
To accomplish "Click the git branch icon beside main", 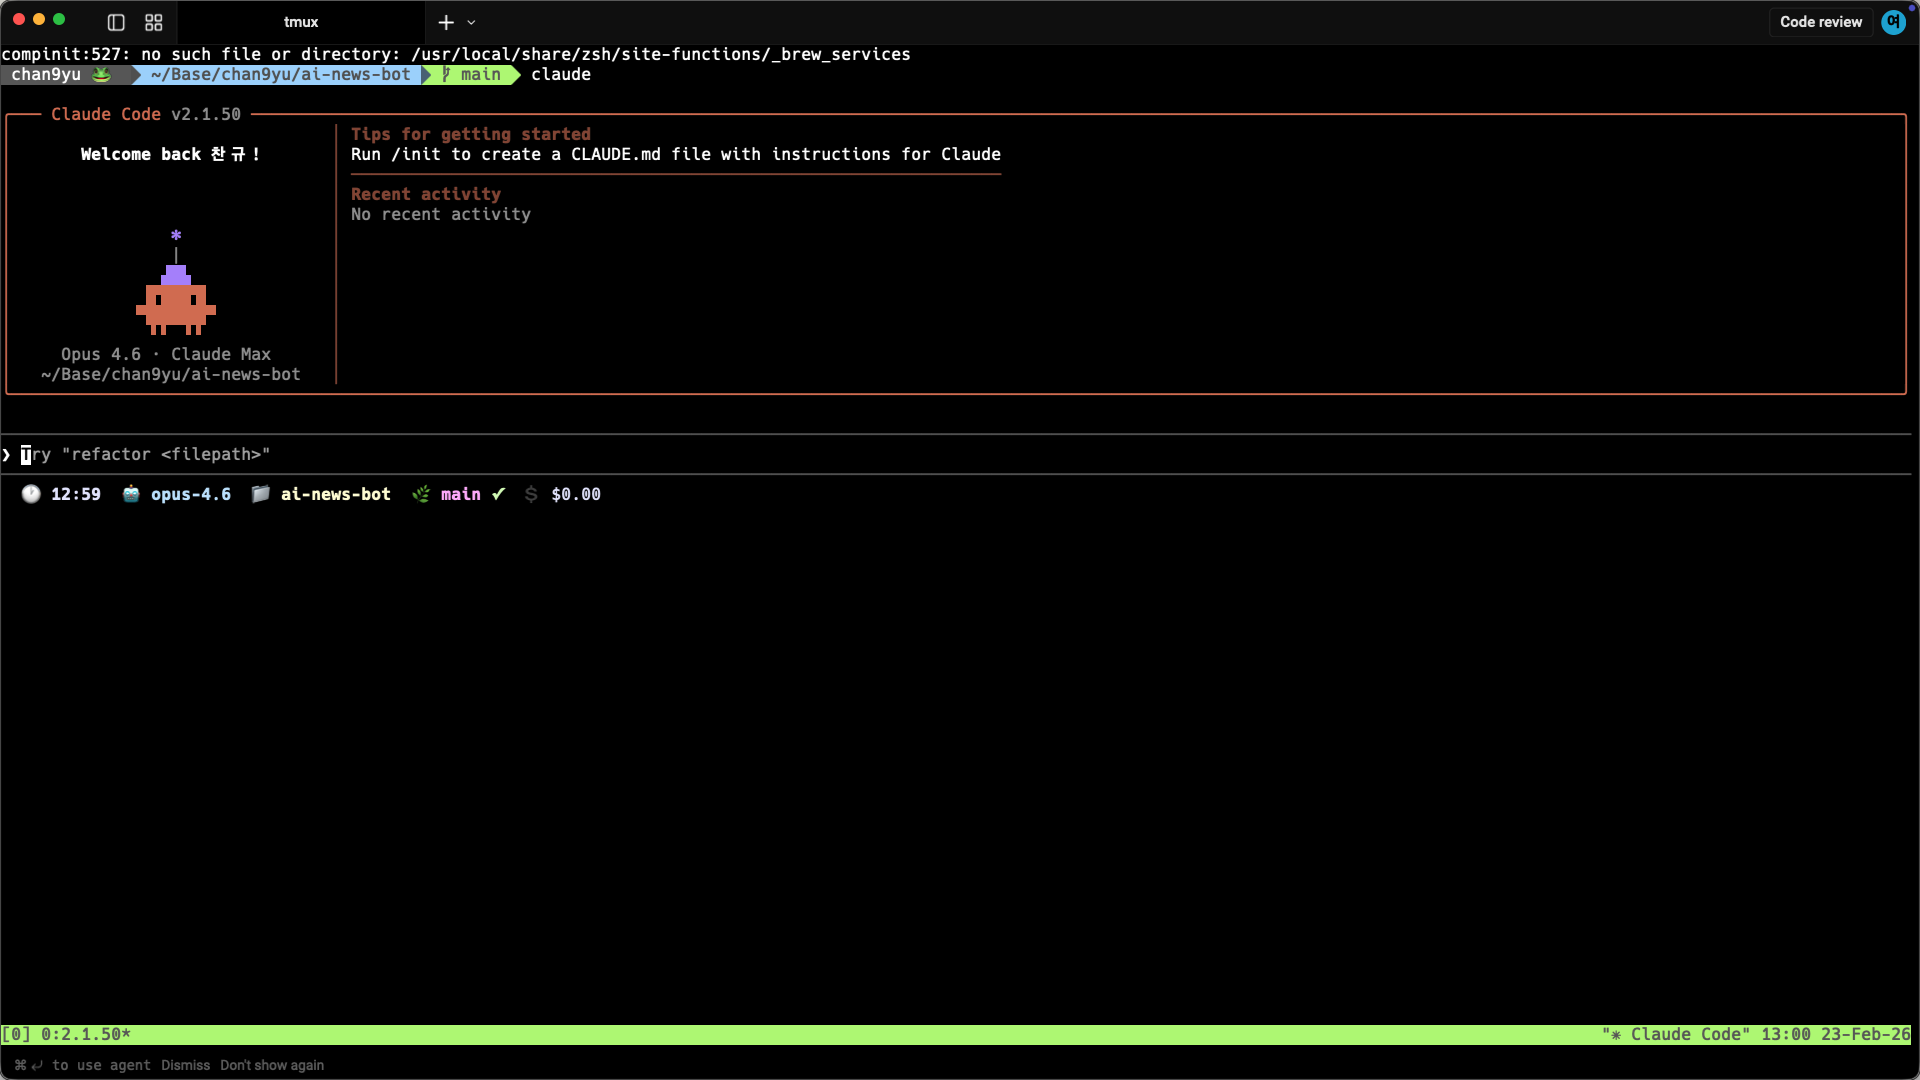I will click(x=421, y=494).
